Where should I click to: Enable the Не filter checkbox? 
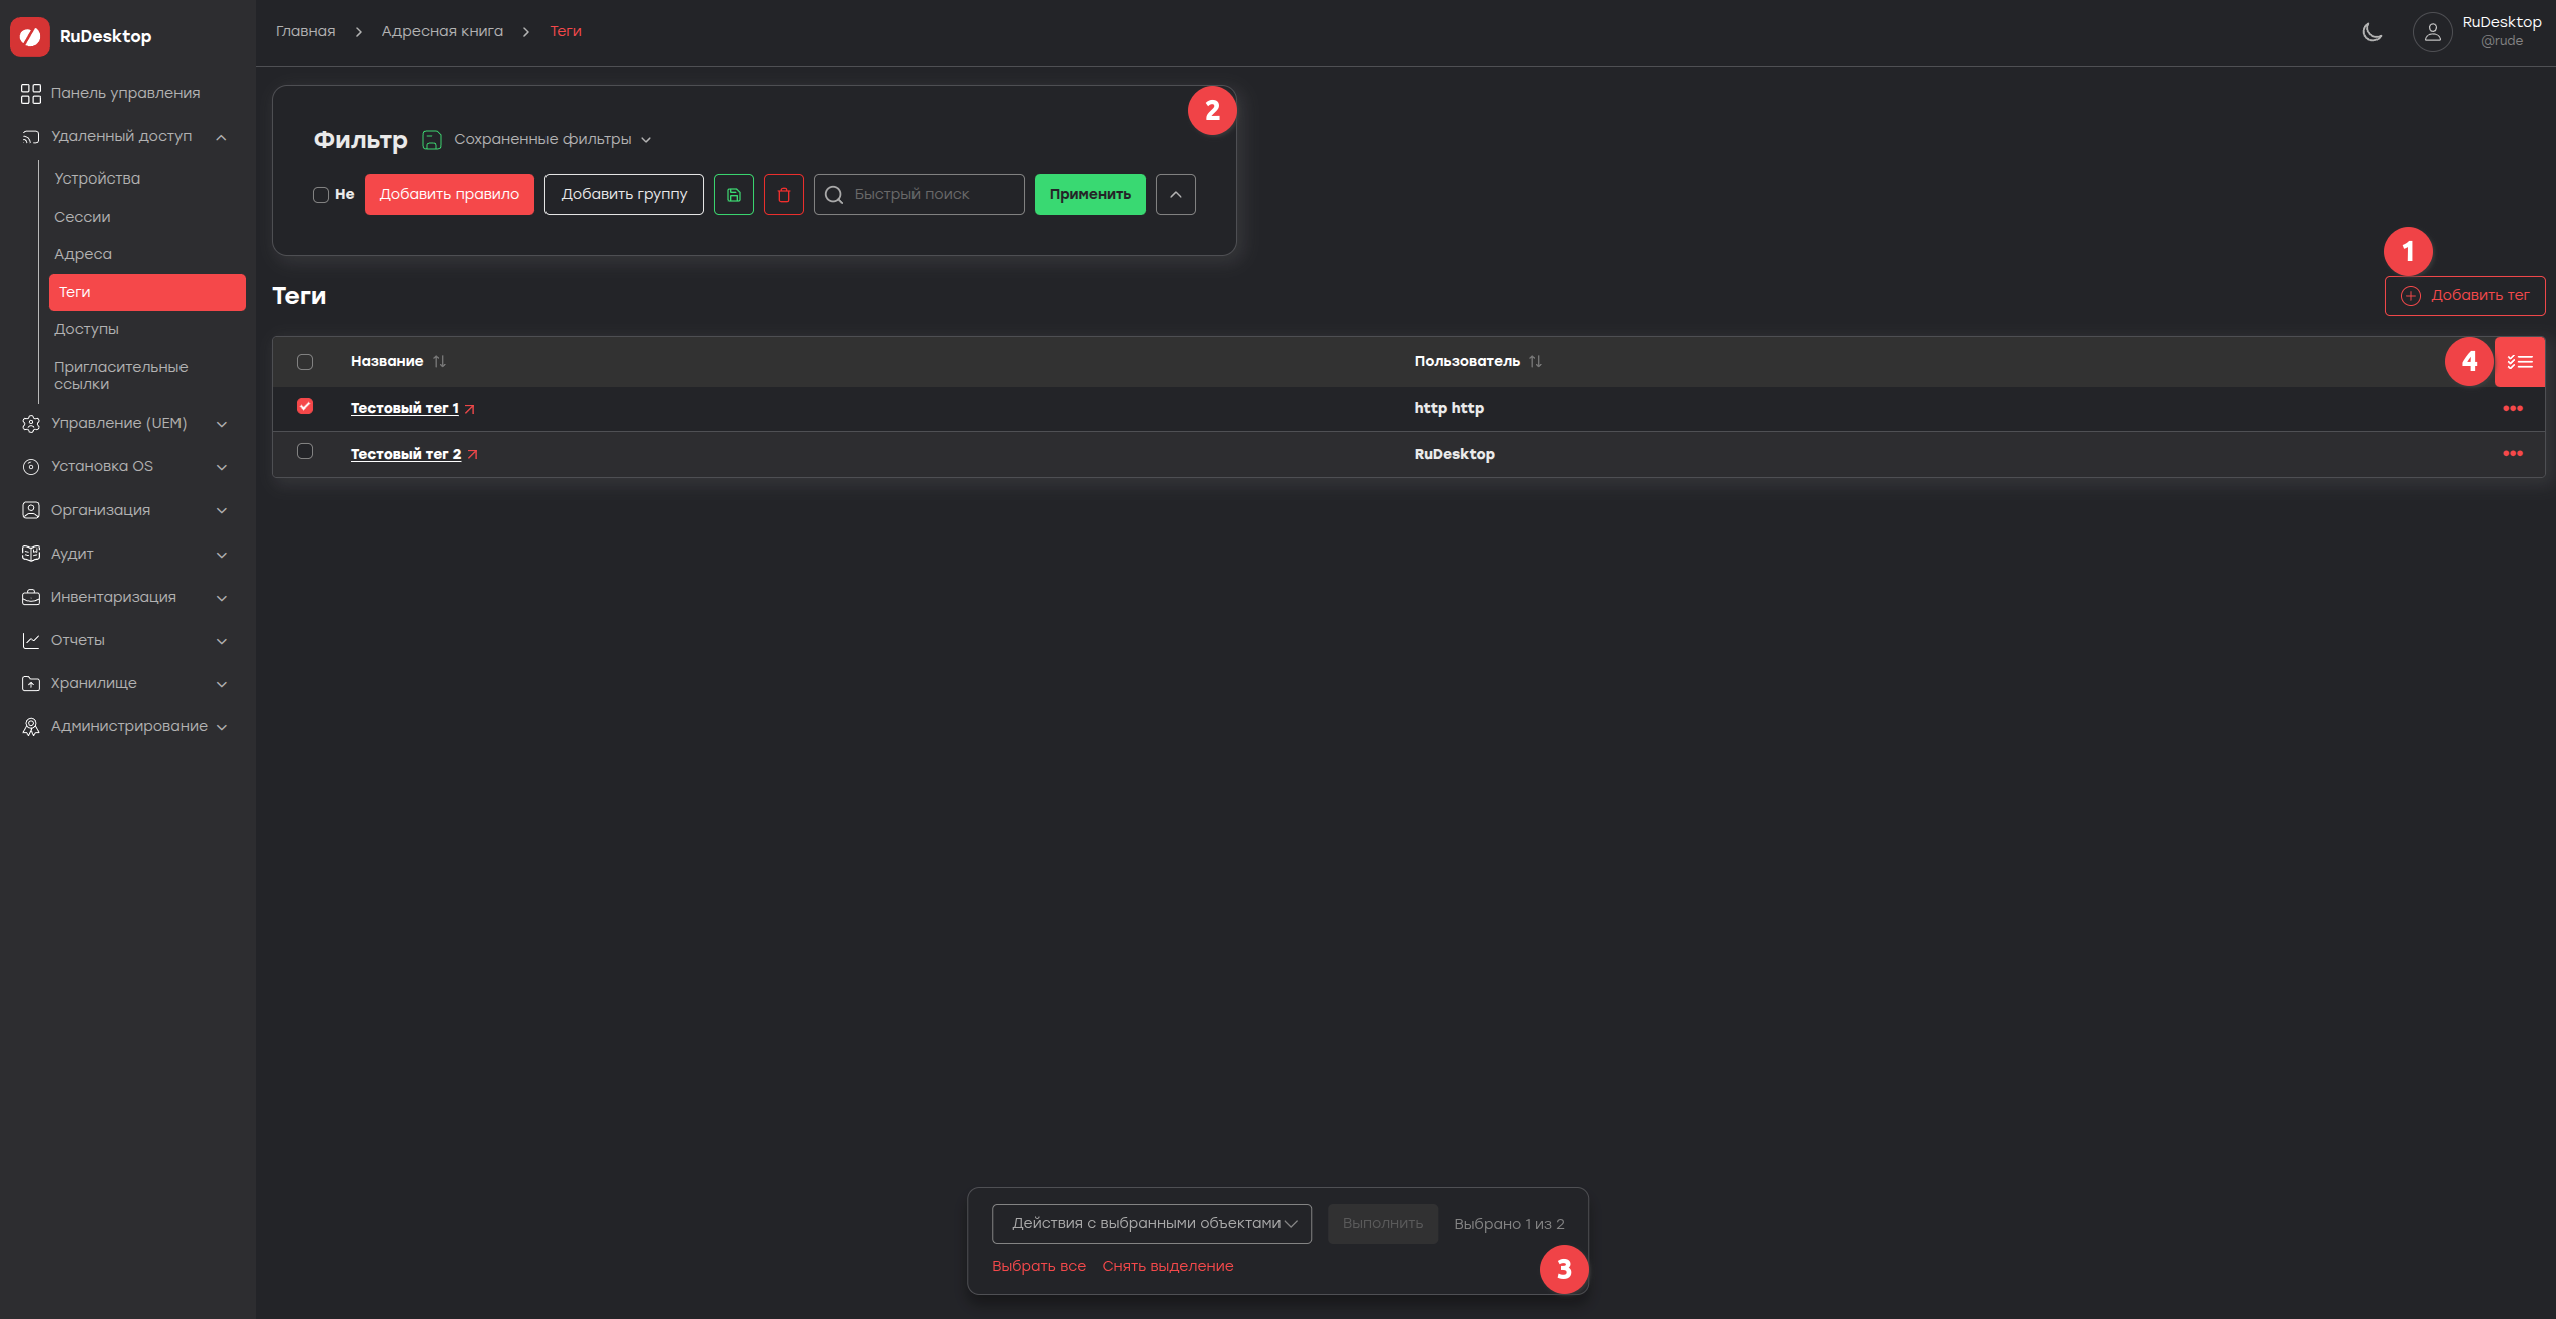click(x=320, y=194)
